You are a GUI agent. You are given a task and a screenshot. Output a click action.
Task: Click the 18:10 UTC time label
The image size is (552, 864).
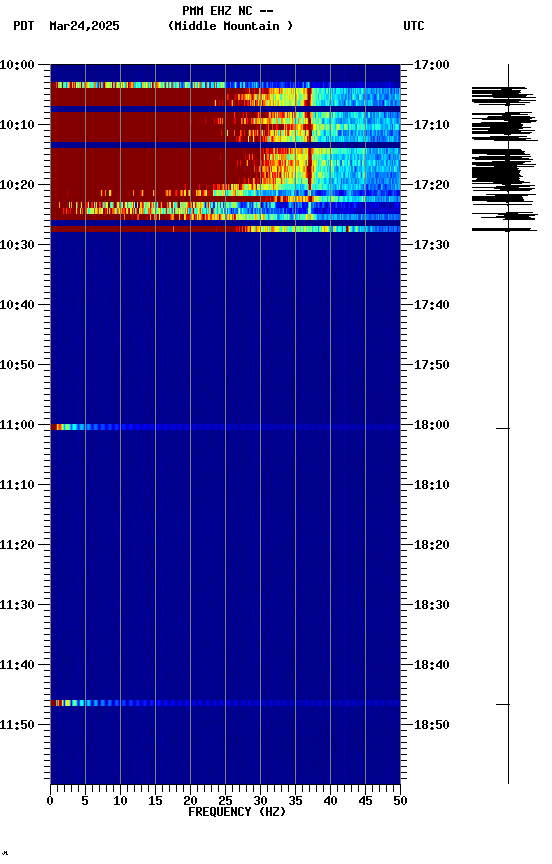[x=432, y=485]
